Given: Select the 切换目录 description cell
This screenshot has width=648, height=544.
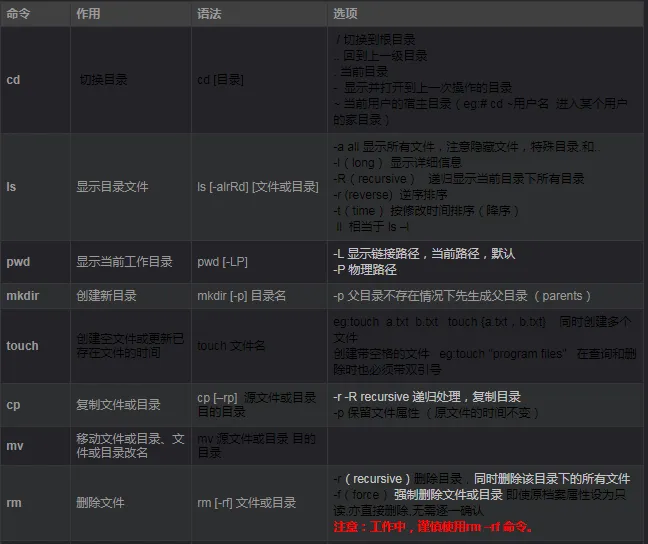Looking at the screenshot, I should click(x=131, y=80).
